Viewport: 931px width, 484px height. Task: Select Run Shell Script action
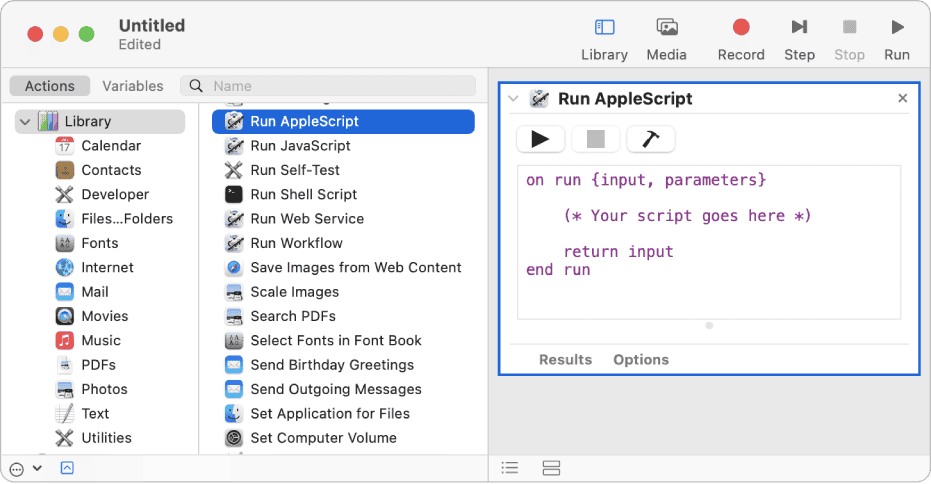[x=303, y=194]
